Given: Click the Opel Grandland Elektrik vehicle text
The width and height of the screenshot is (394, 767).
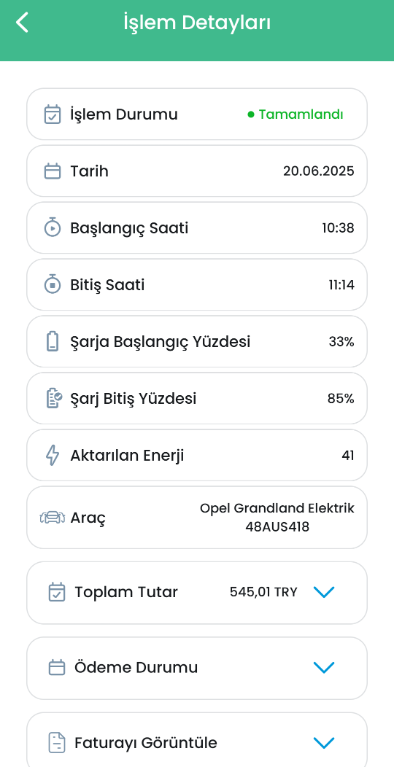Looking at the screenshot, I should coord(277,508).
